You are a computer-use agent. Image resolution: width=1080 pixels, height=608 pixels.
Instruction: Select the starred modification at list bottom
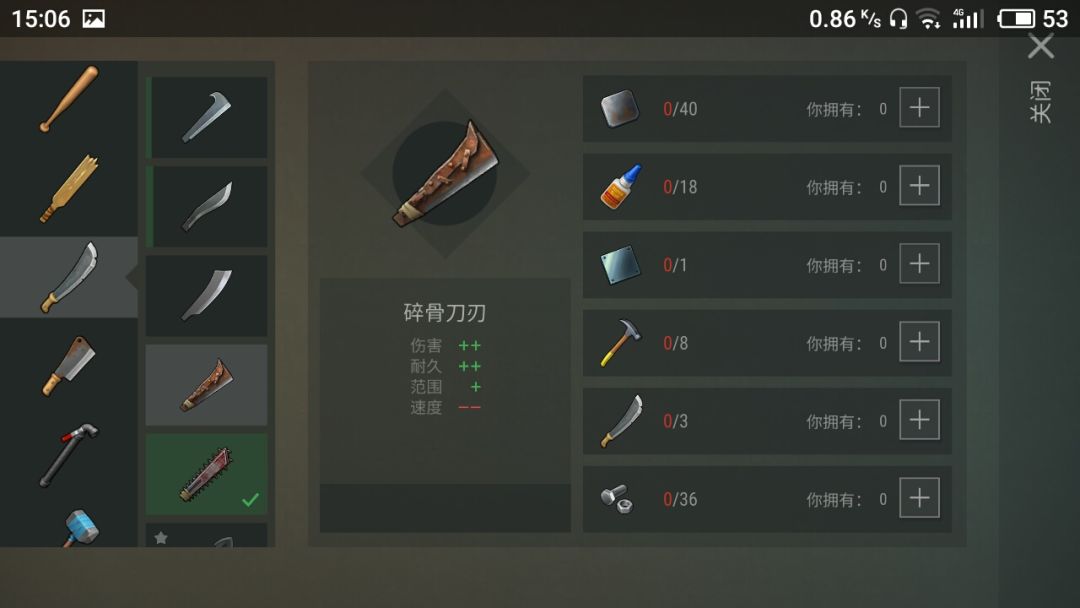click(x=207, y=535)
